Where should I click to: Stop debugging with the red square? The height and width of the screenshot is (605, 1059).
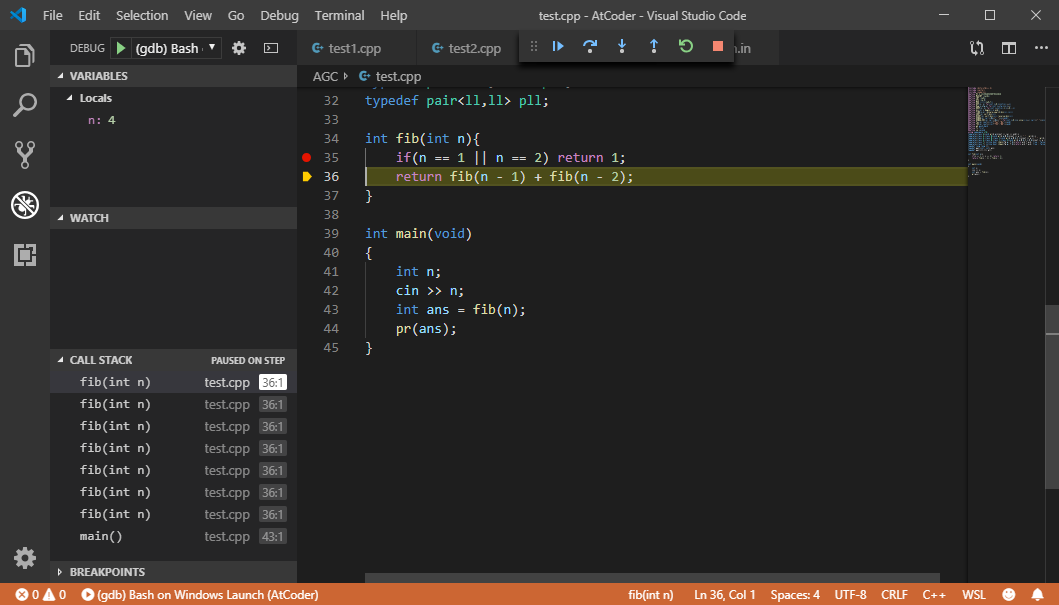pos(717,46)
